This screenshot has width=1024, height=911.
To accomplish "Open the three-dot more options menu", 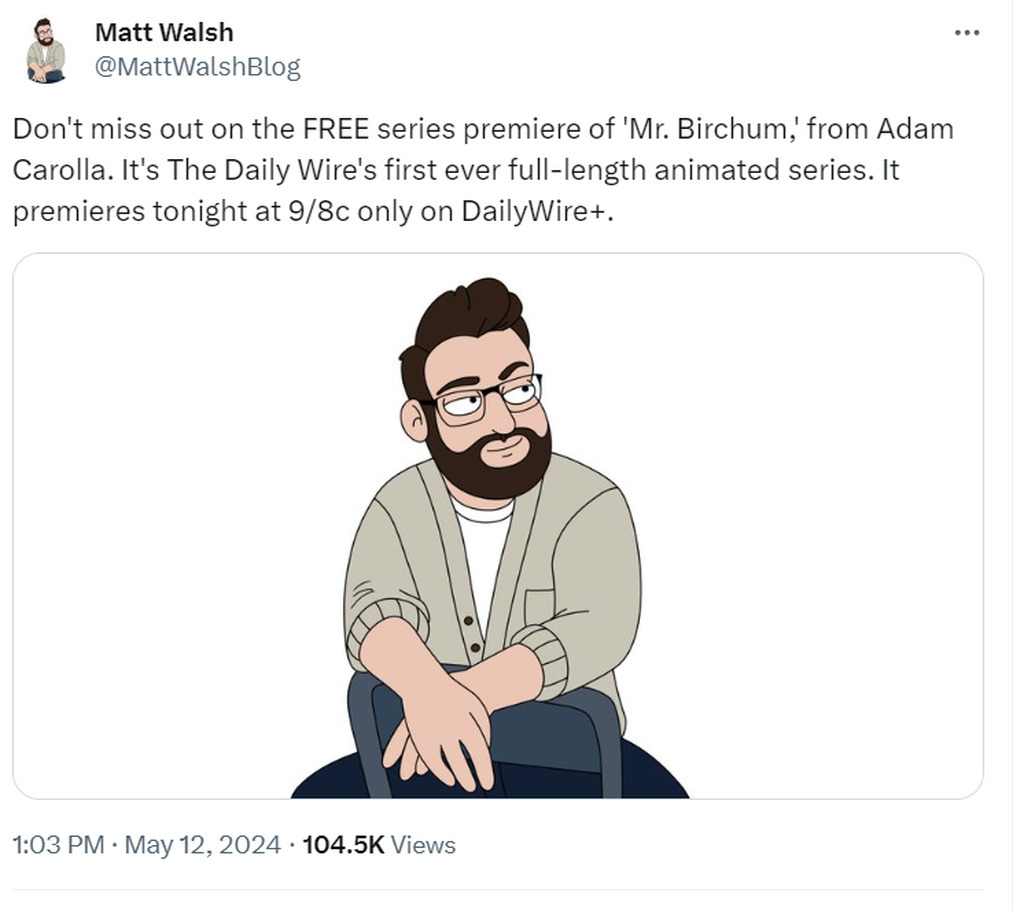I will point(967,33).
